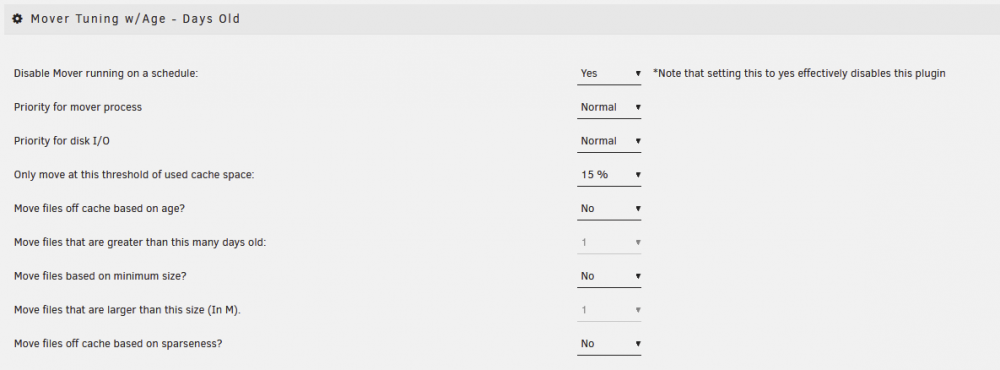Open Priority for mover process dropdown
The height and width of the screenshot is (370, 1000).
point(609,107)
